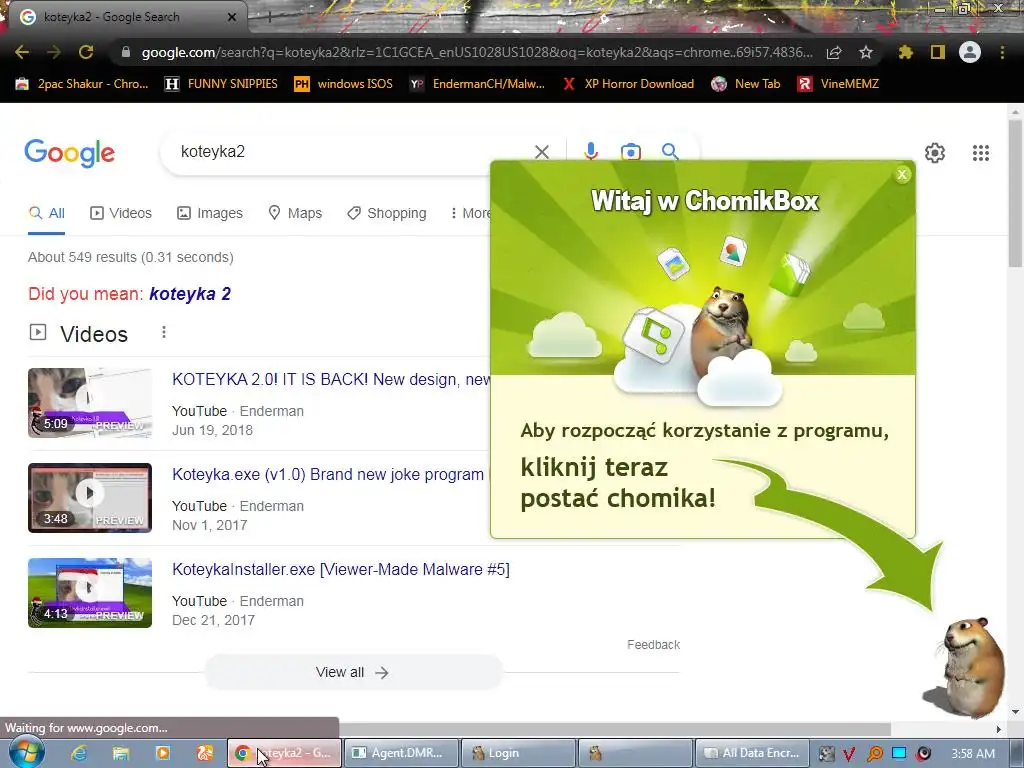This screenshot has width=1024, height=768.
Task: Reload the page with the refresh icon
Action: 86,52
